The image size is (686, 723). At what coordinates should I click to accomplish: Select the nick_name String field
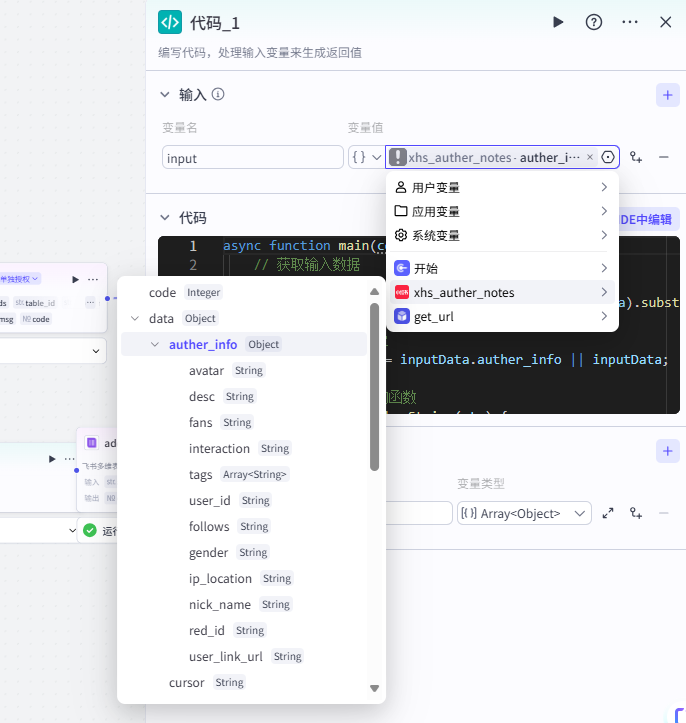point(243,604)
